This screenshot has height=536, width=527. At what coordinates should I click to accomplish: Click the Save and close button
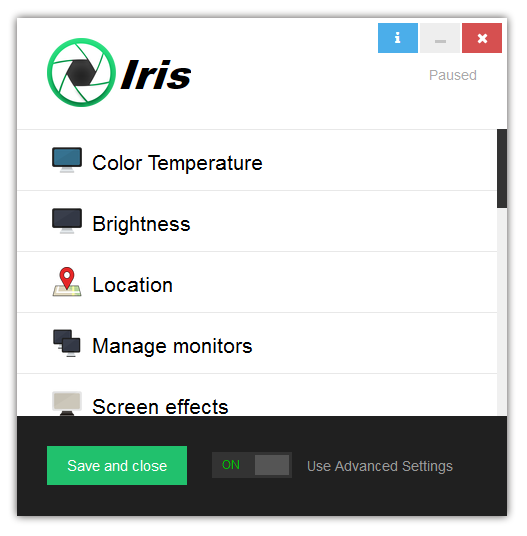coord(117,465)
